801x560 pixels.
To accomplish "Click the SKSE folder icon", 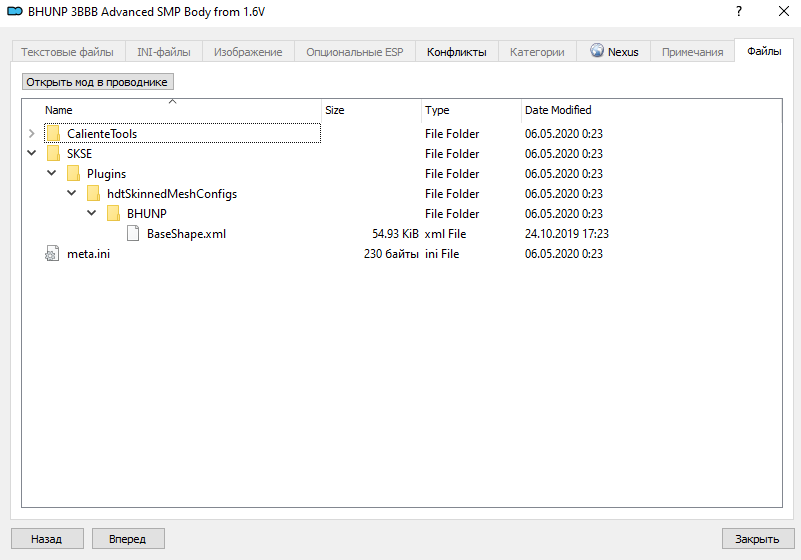I will click(53, 154).
